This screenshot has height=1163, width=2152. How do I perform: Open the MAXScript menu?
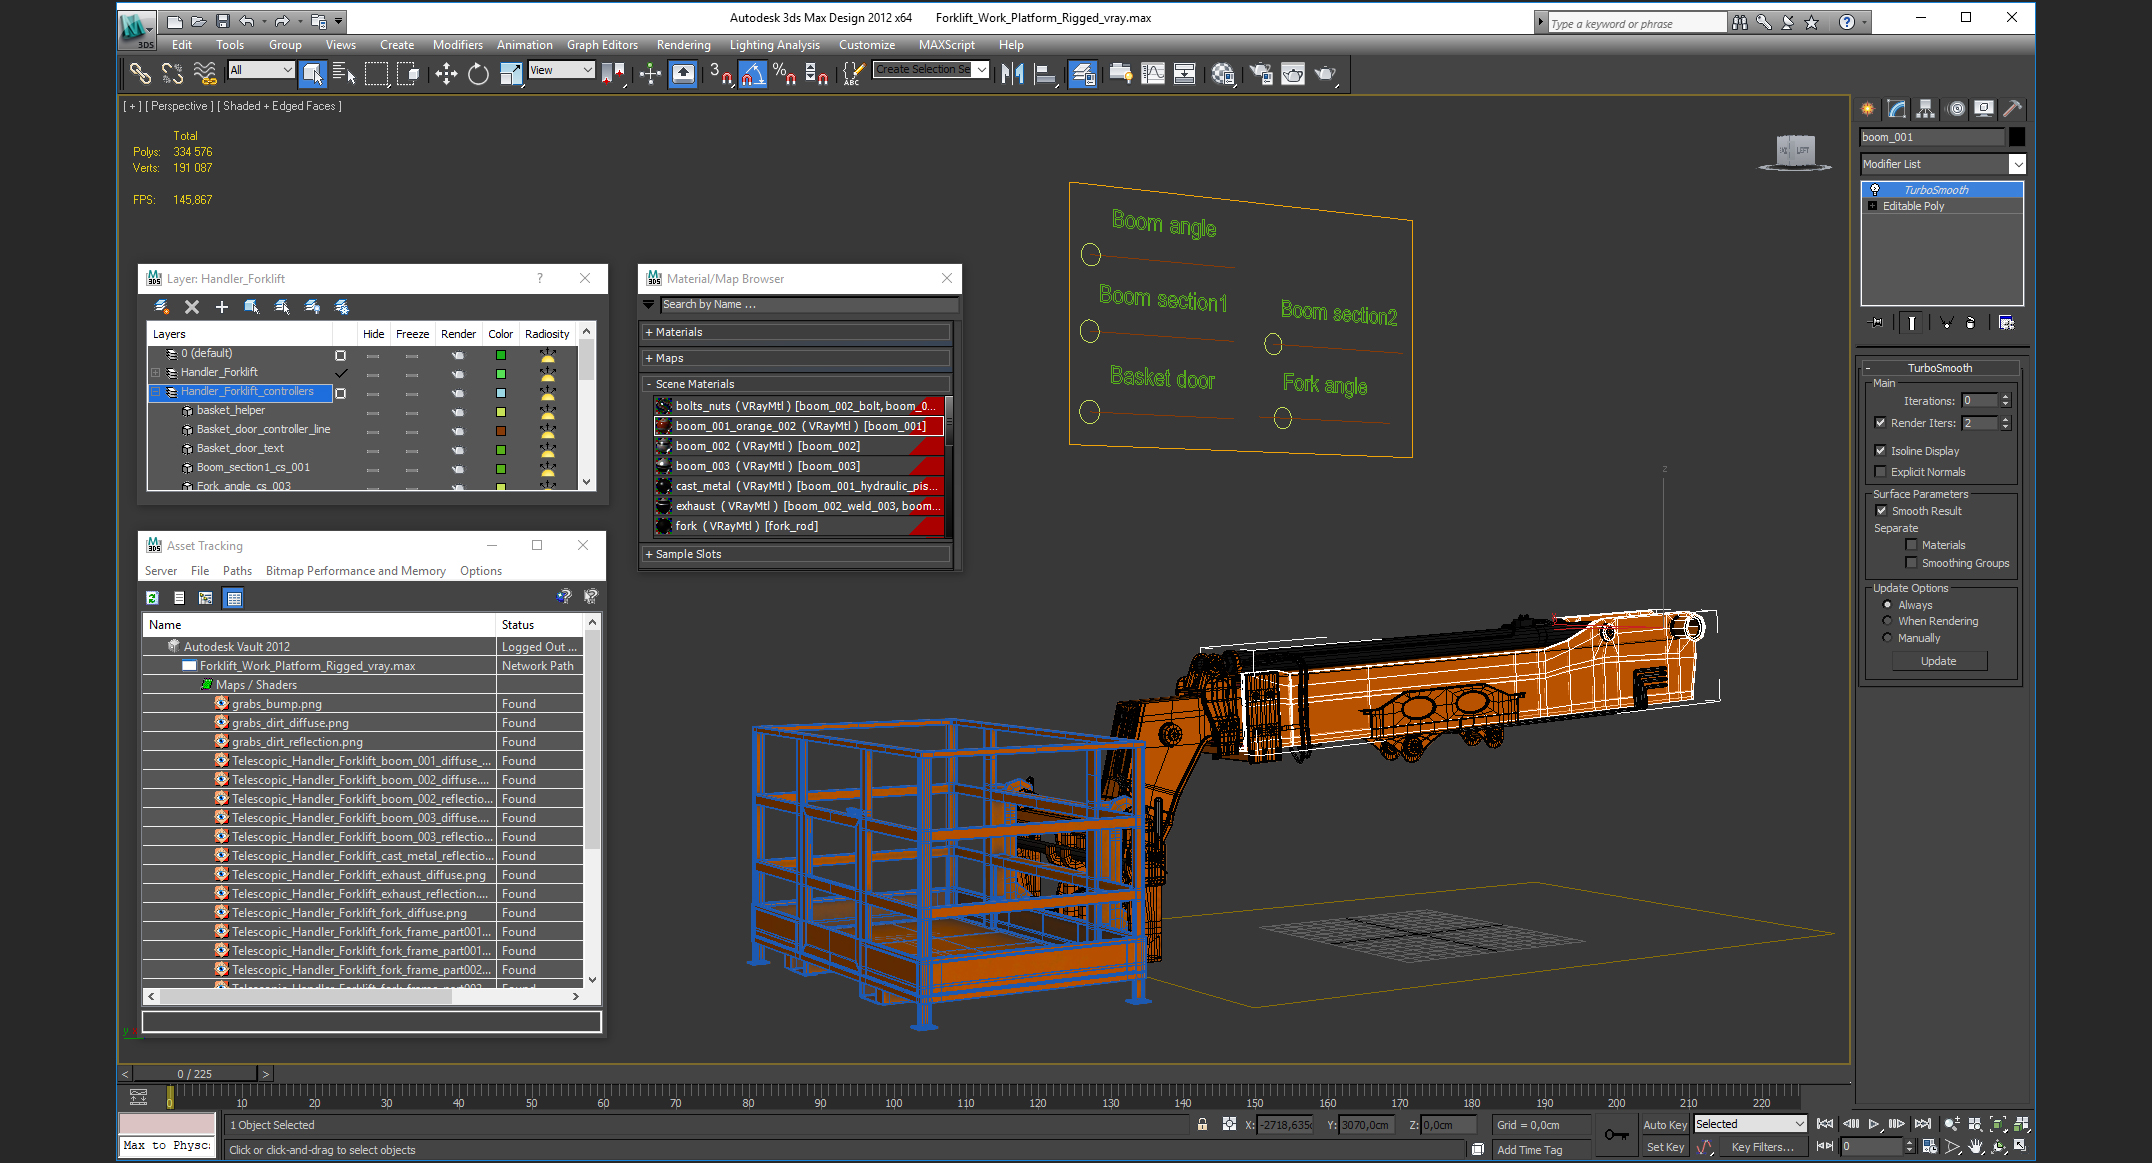(x=946, y=45)
